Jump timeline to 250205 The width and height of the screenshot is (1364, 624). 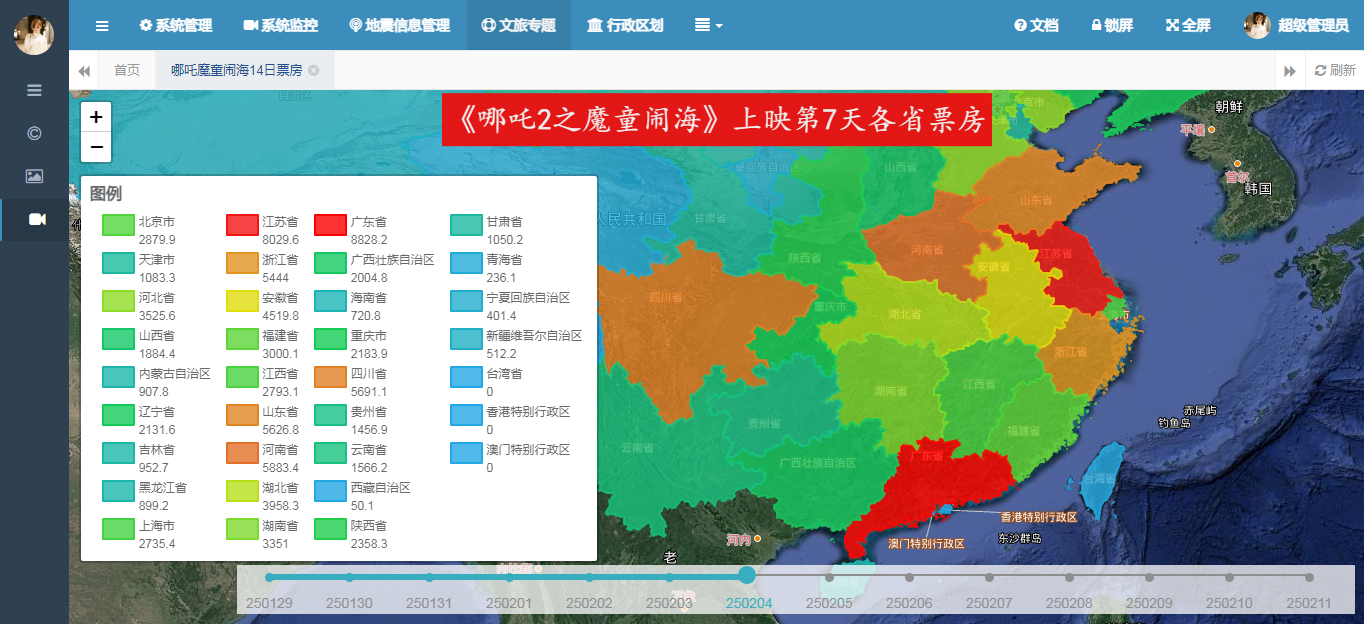click(x=829, y=577)
